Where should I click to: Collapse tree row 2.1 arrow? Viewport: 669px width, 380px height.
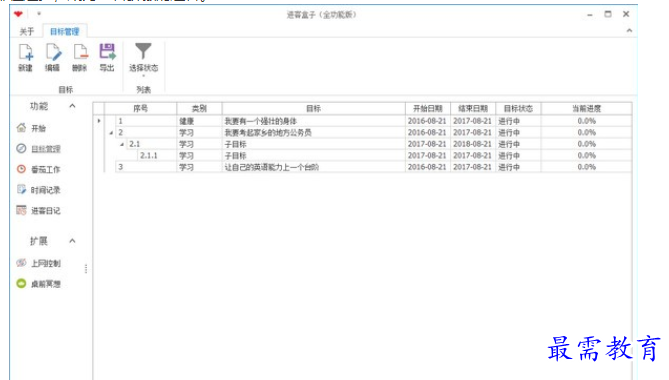122,145
